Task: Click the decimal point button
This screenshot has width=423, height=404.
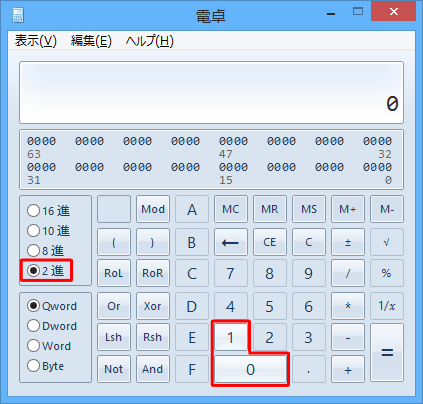Action: click(309, 369)
